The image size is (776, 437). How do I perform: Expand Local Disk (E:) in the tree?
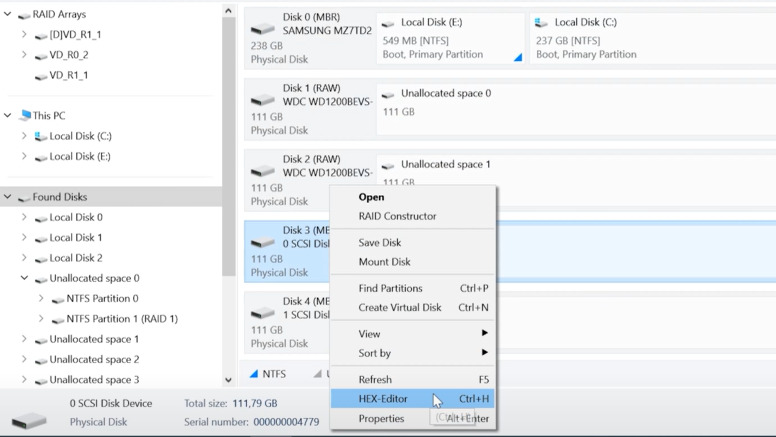tap(24, 156)
